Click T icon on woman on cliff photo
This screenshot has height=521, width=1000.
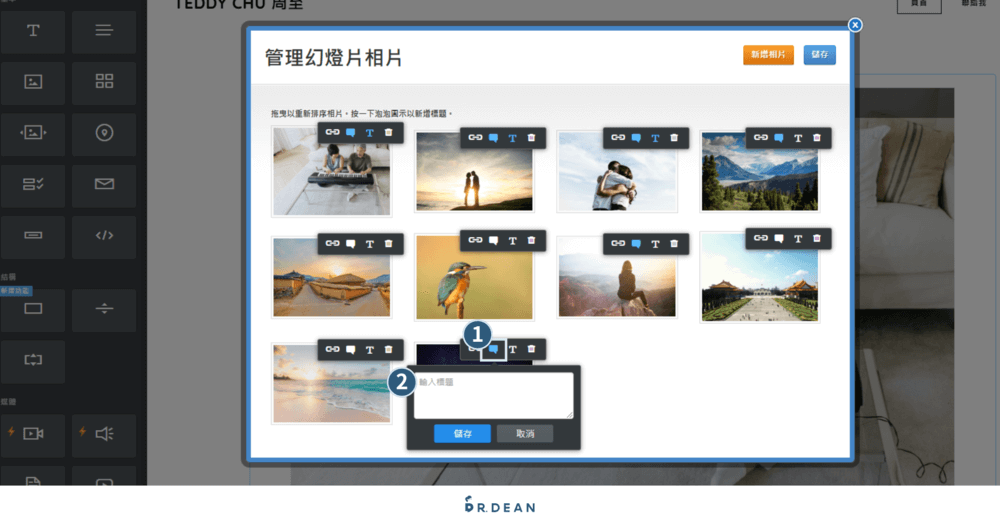656,244
